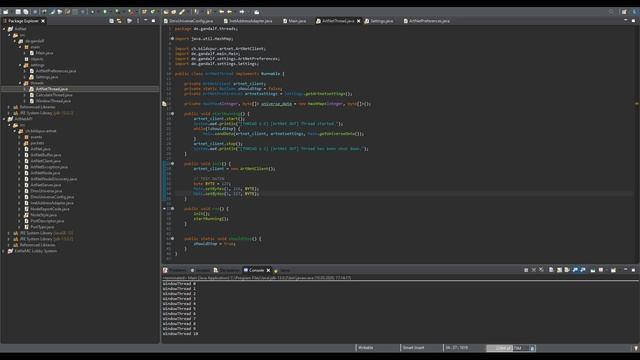Click the Remove Launch icon in the Console toolbar
The height and width of the screenshot is (360, 640).
pyautogui.click(x=533, y=270)
